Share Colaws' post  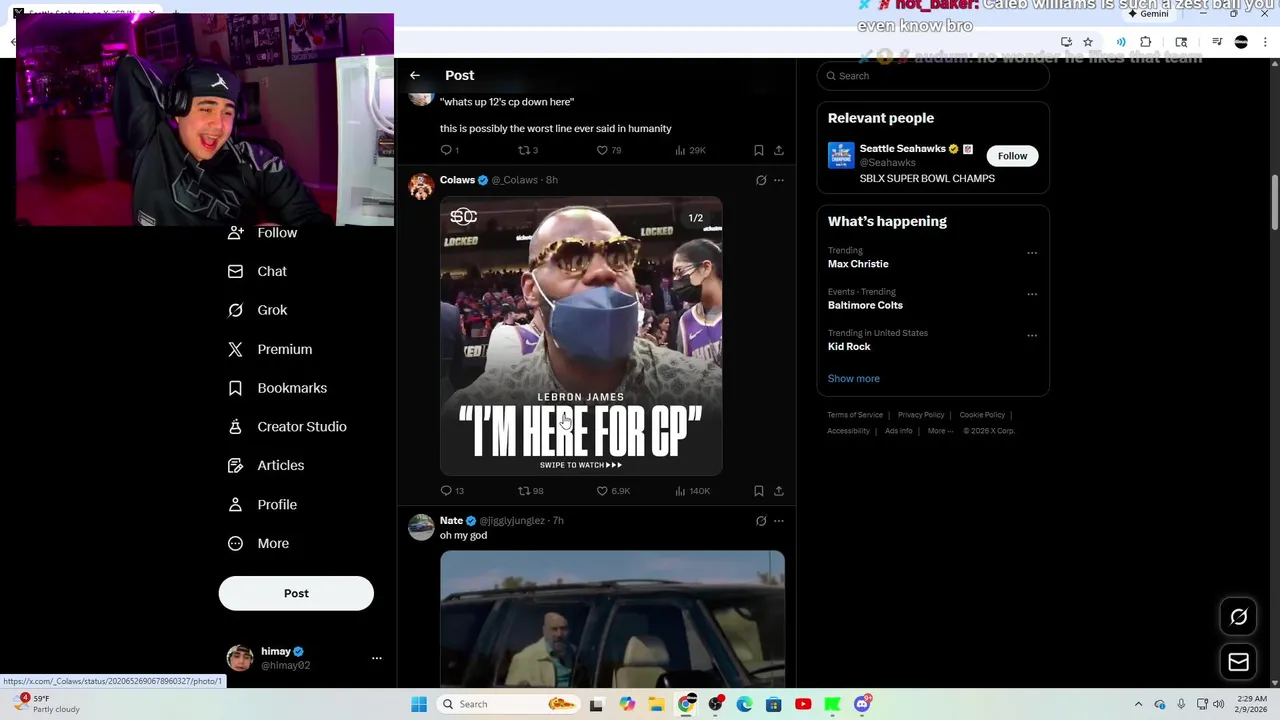(779, 491)
